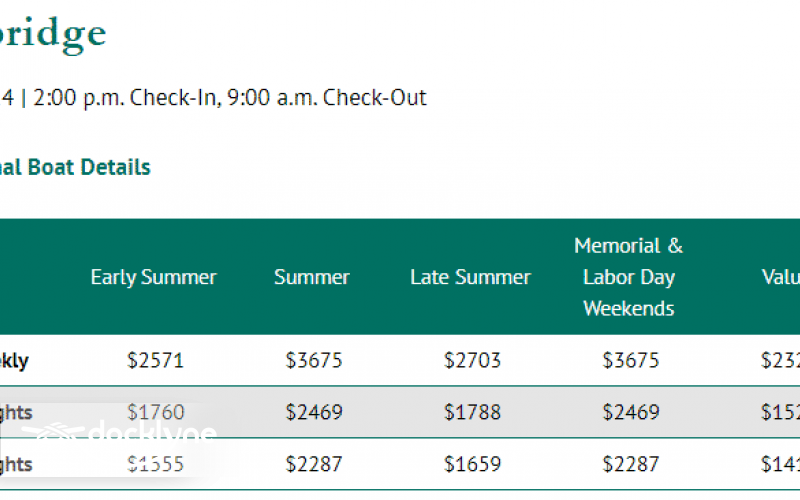Click the Summer price $2469

314,411
